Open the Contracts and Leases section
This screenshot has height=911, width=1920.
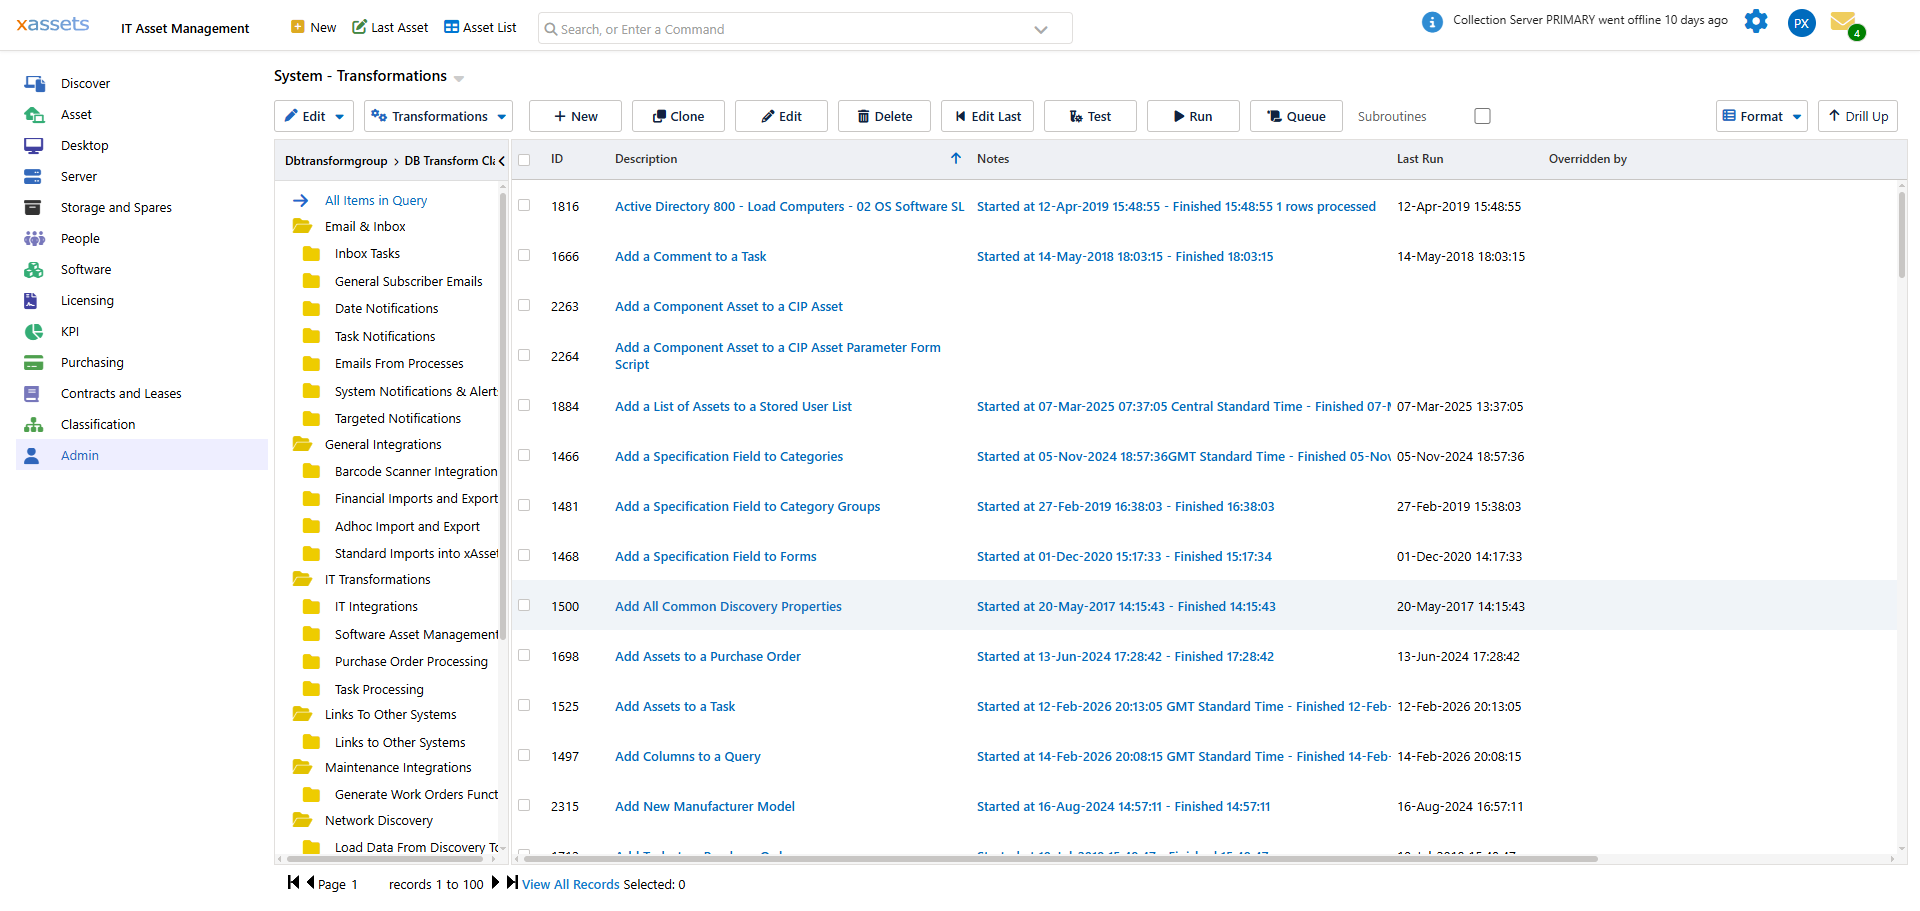pos(122,393)
